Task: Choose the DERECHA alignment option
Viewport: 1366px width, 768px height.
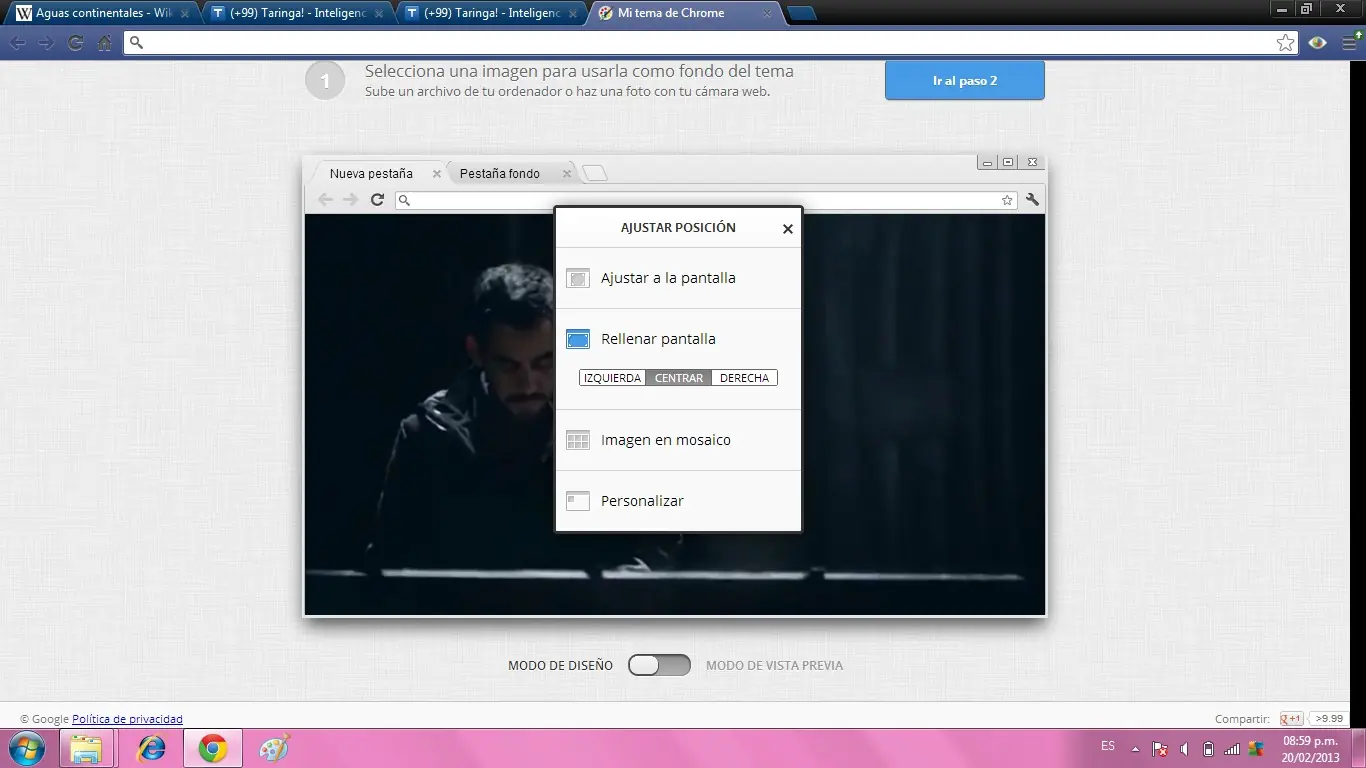Action: [744, 377]
